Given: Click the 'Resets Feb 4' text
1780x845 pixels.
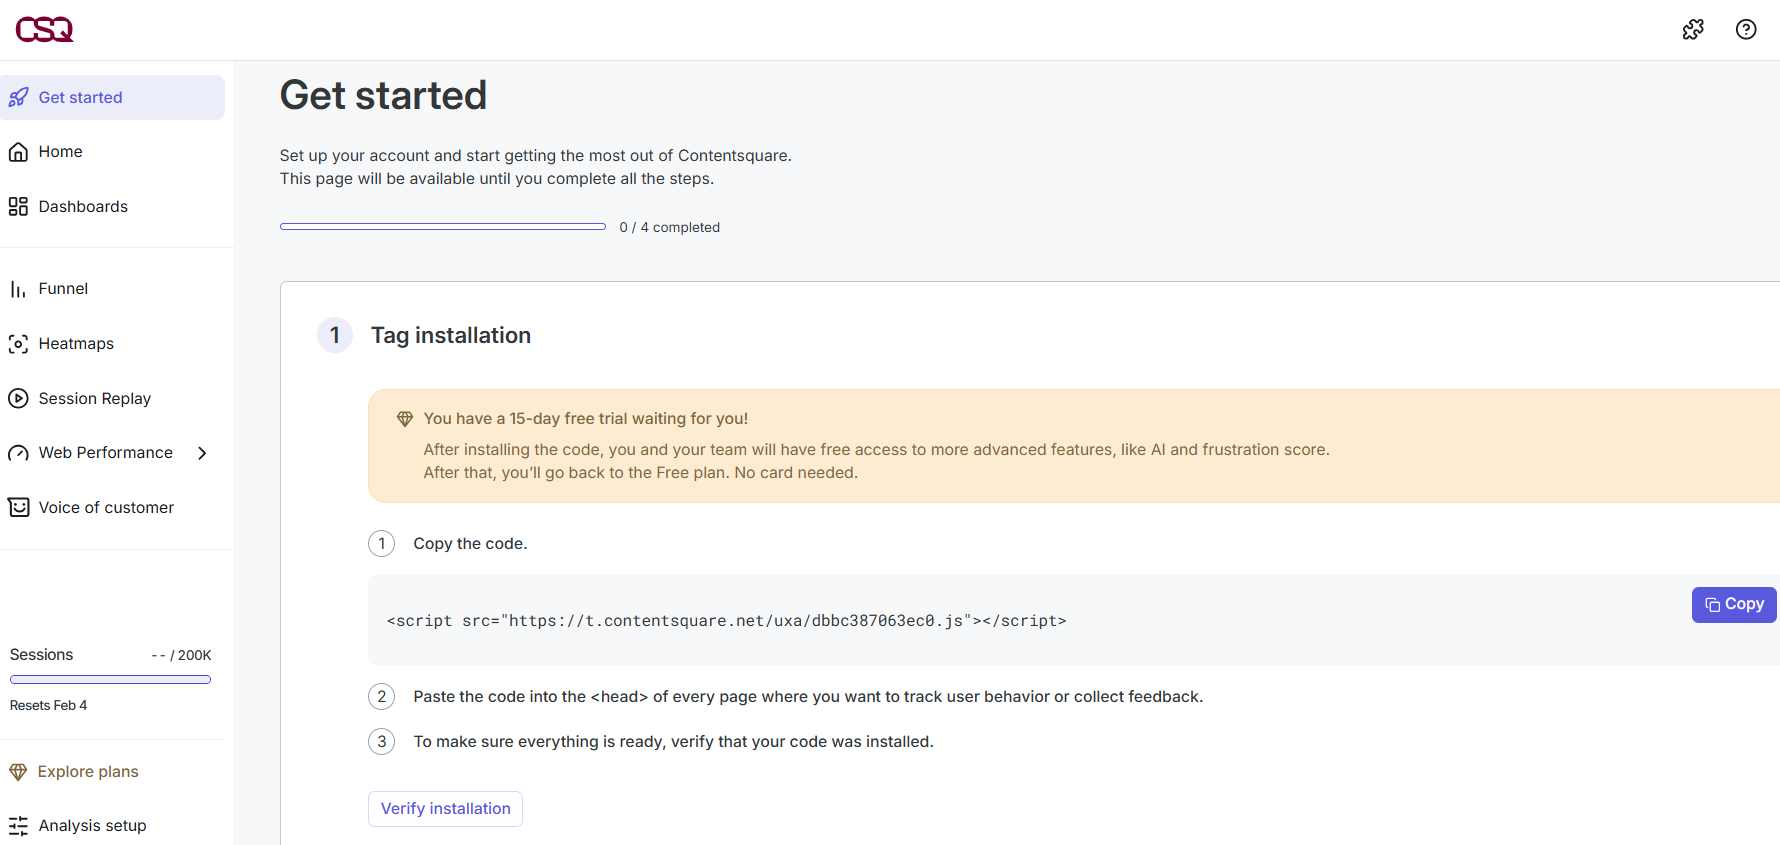Looking at the screenshot, I should point(48,706).
